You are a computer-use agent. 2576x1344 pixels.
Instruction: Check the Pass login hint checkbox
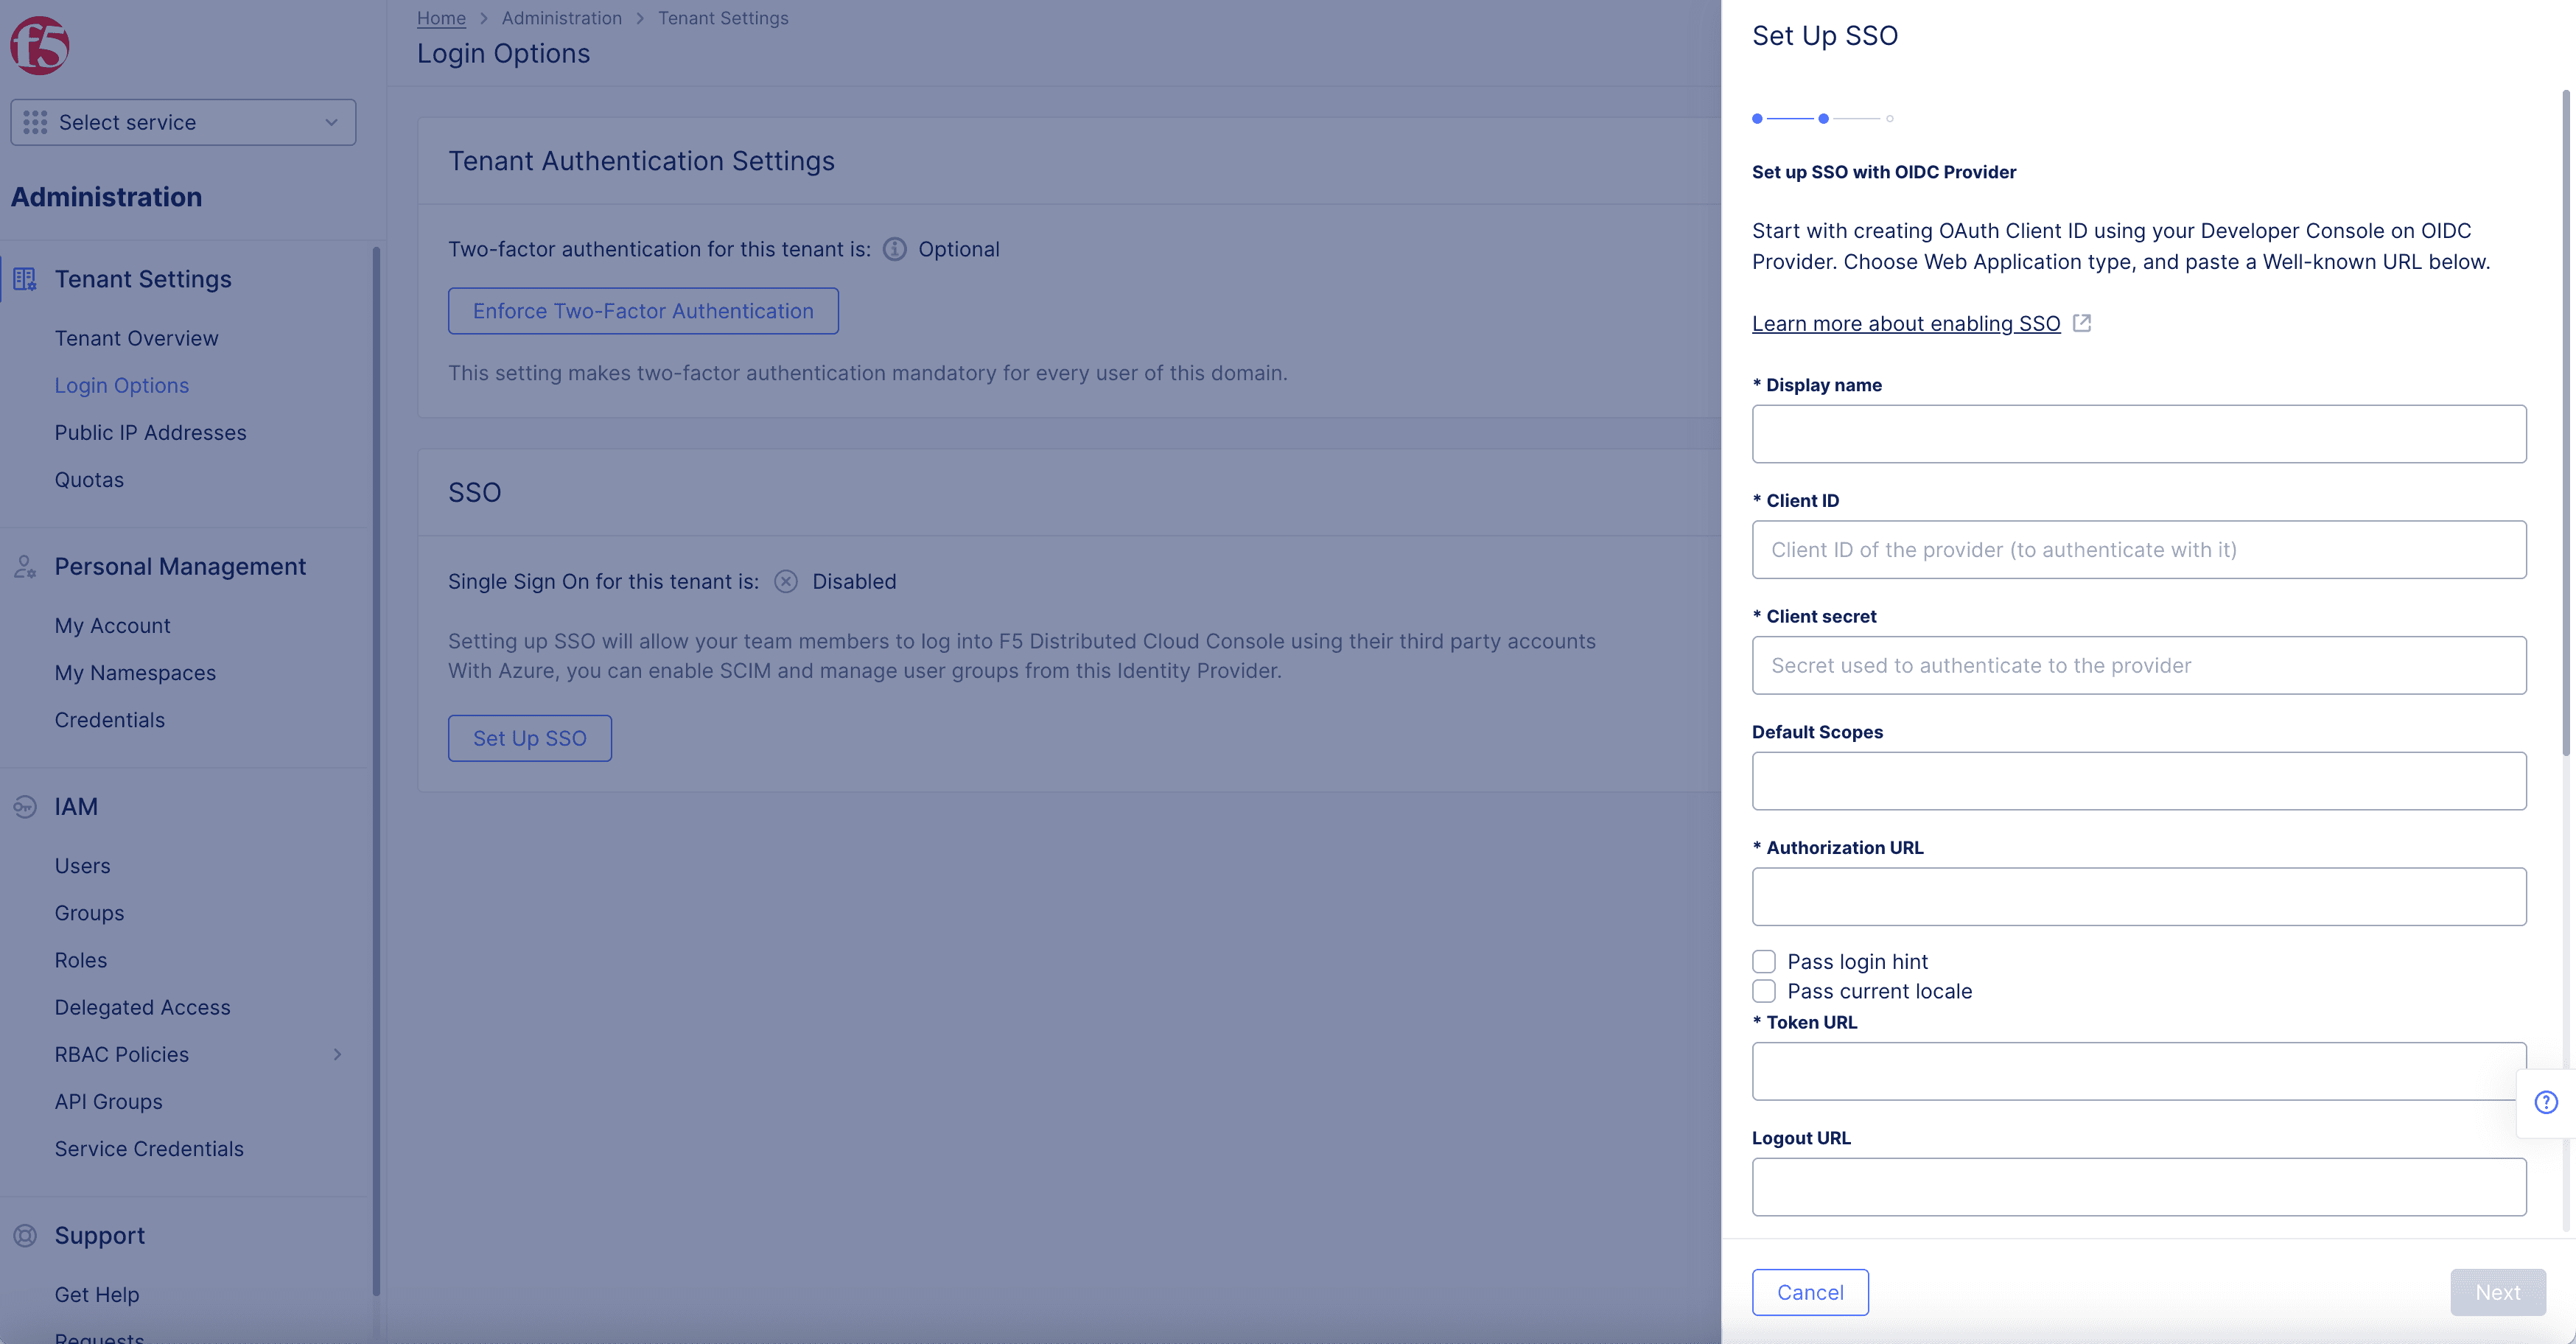(1764, 961)
